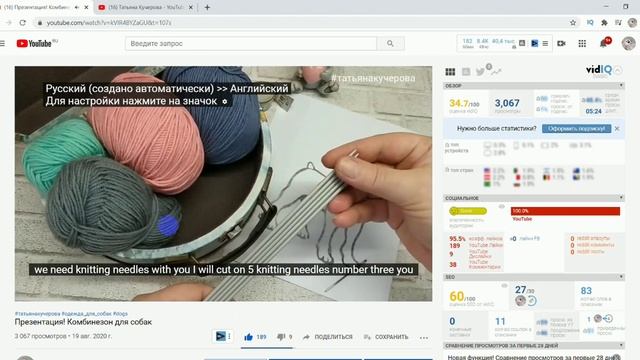Image resolution: width=640 pixels, height=360 pixels.
Task: Open the three-dot more actions menu
Action: tap(424, 338)
